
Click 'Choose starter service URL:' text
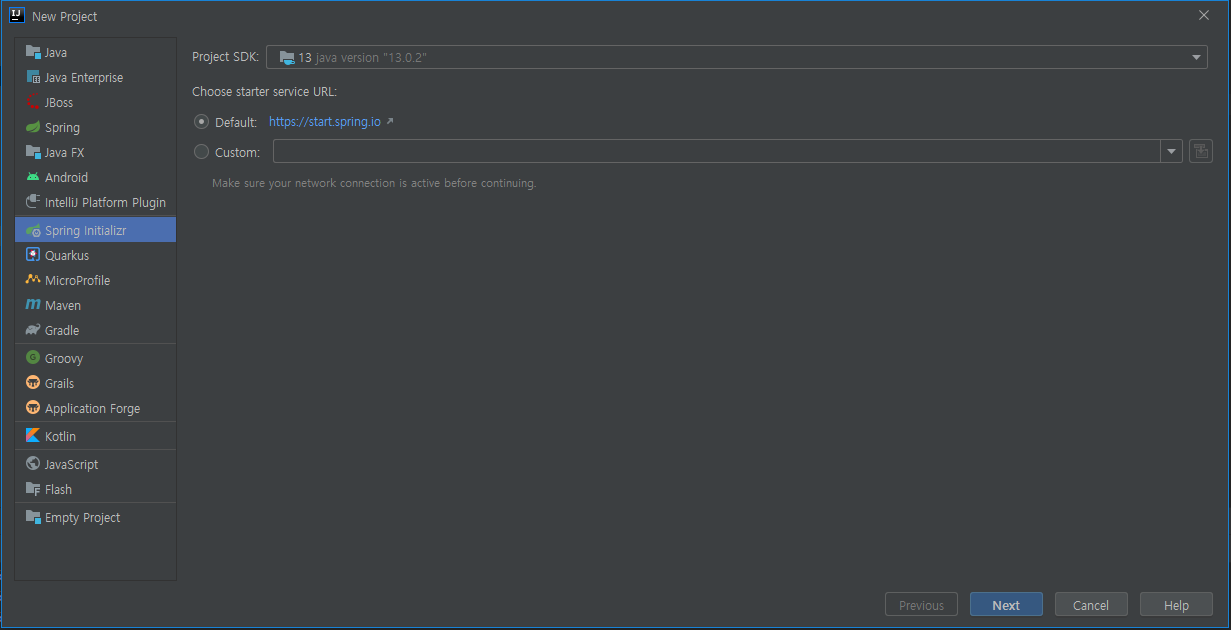pos(264,92)
